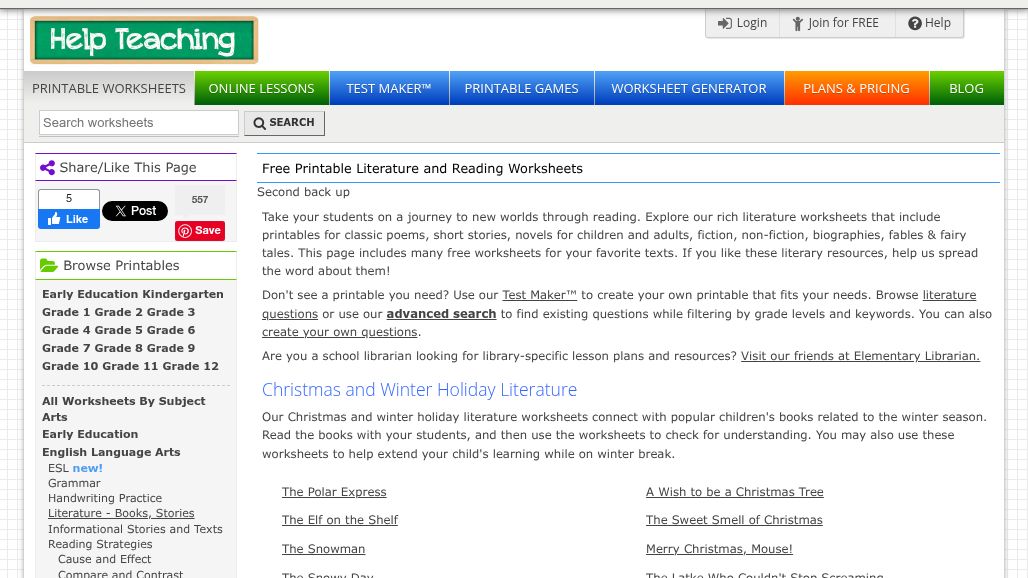Select PLANS & PRICING in the navigation
Image resolution: width=1028 pixels, height=578 pixels.
(x=856, y=88)
